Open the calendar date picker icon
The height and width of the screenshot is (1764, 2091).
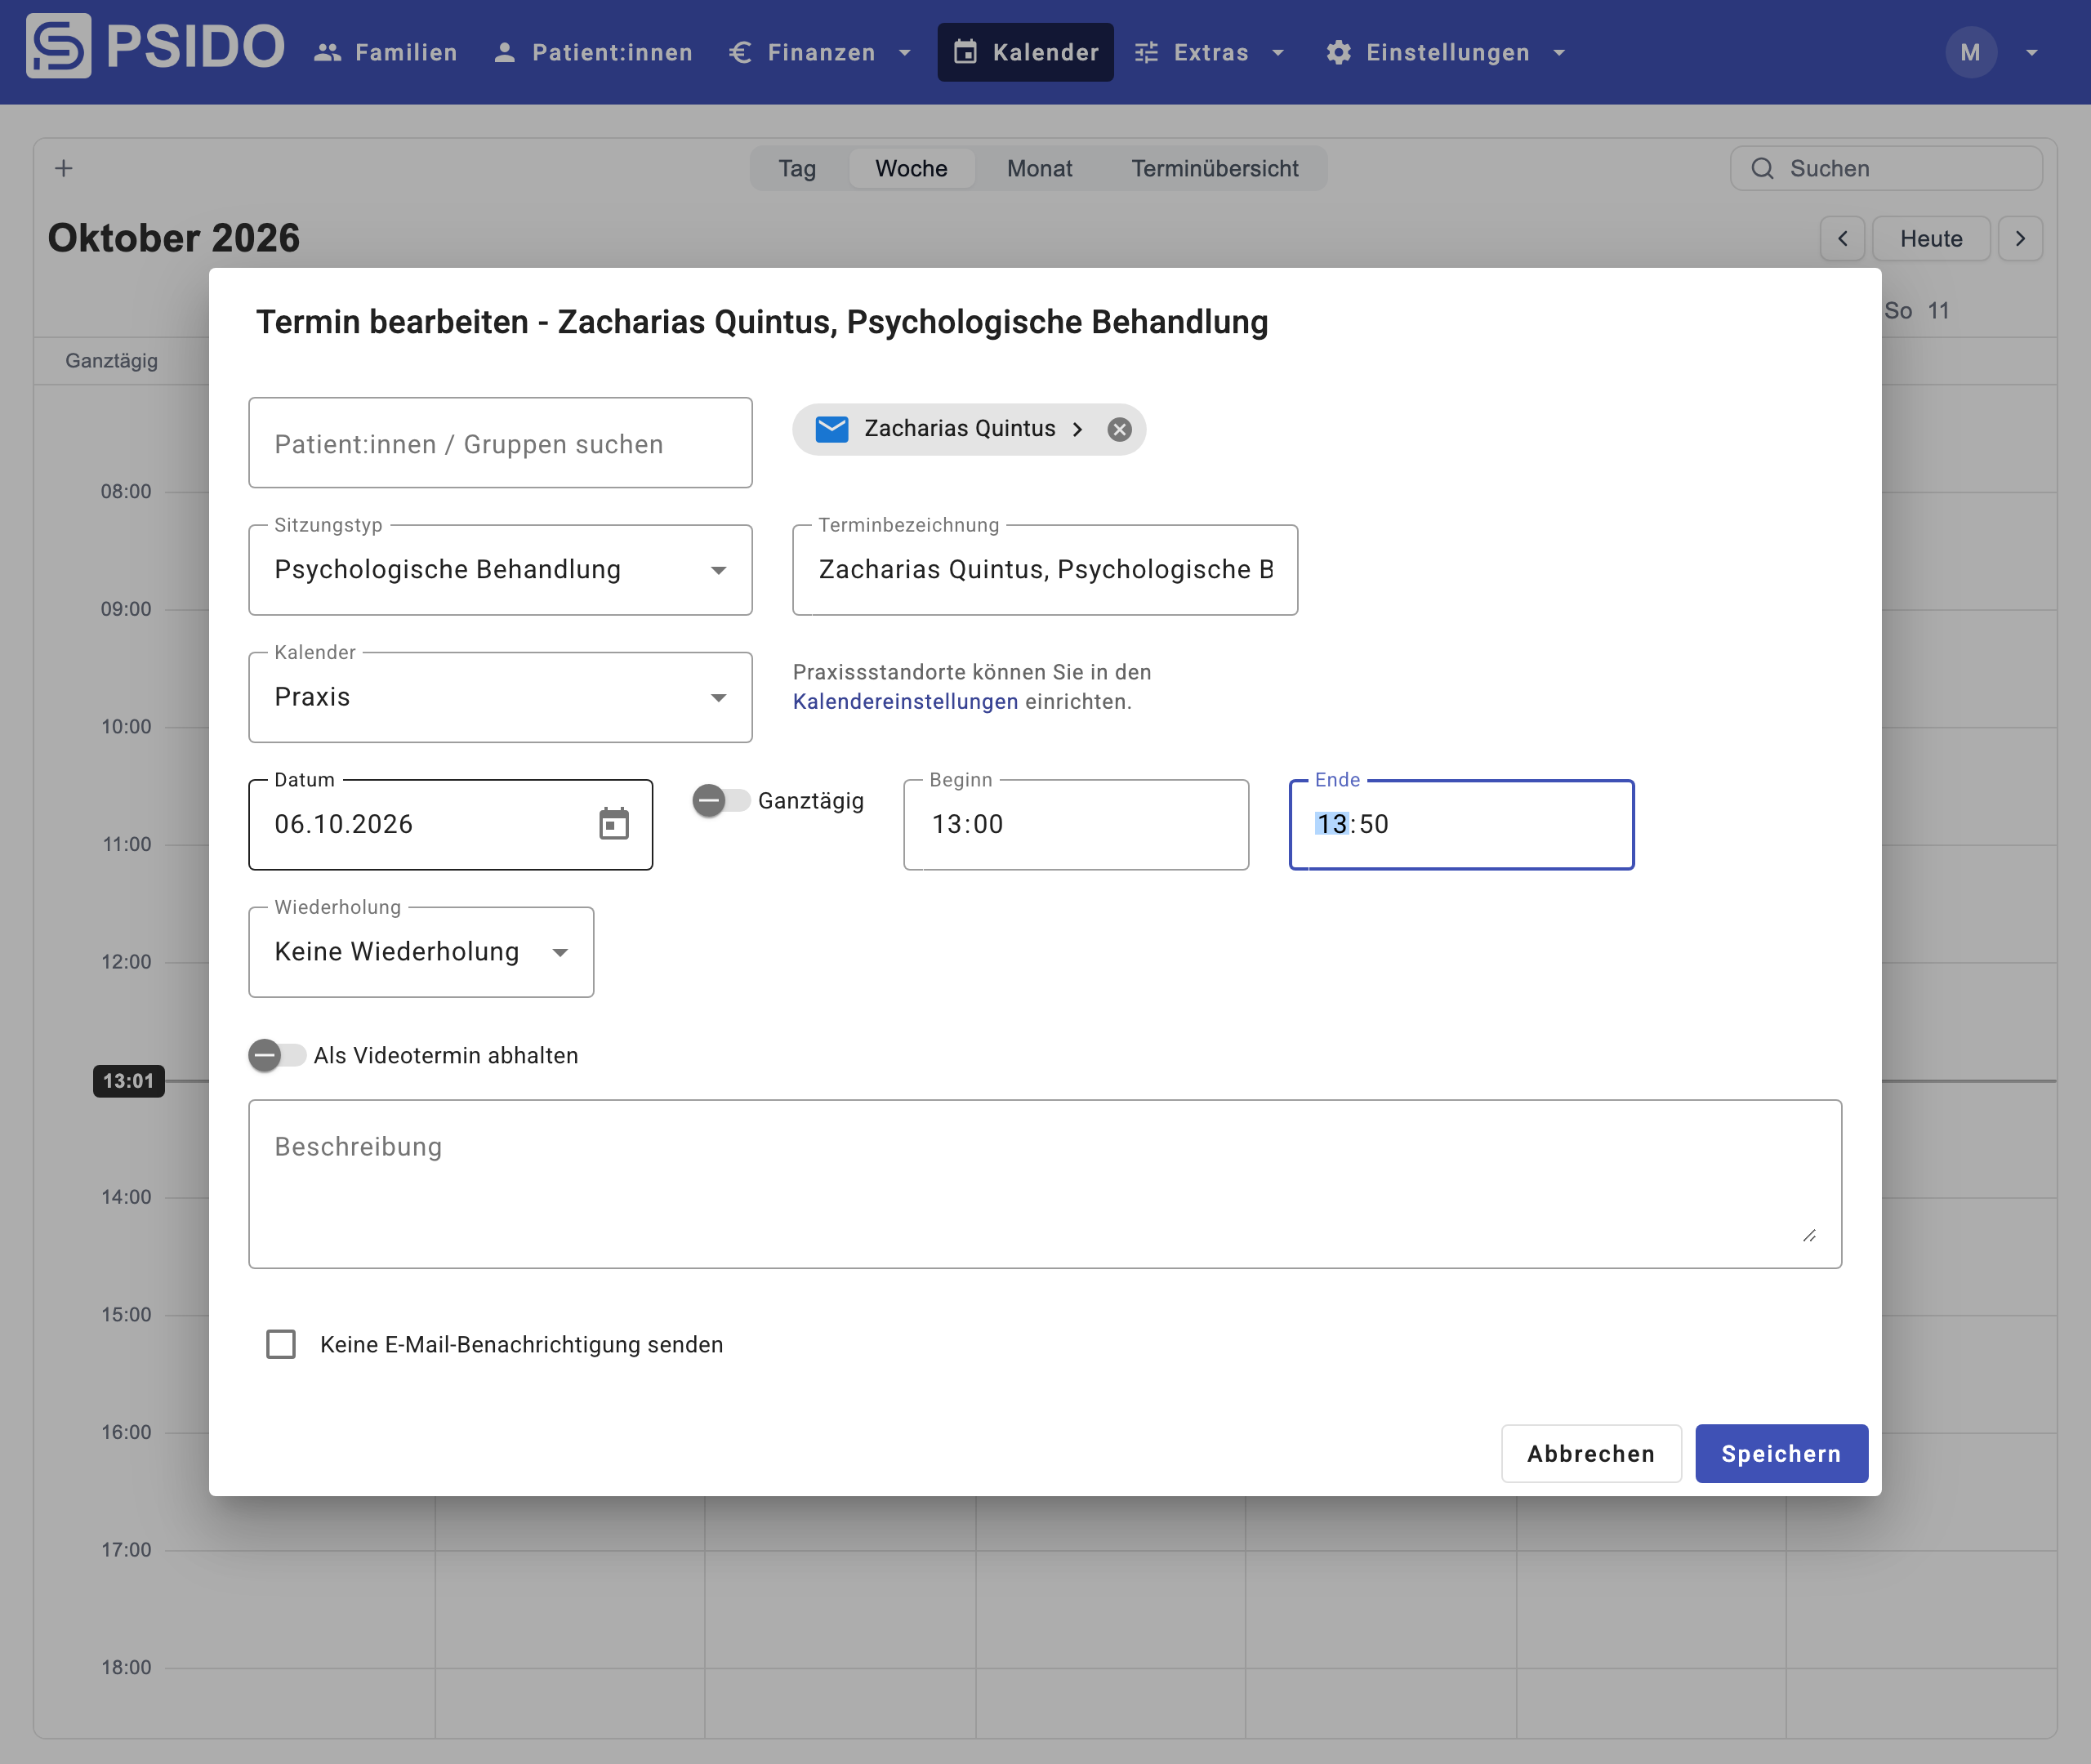coord(613,824)
